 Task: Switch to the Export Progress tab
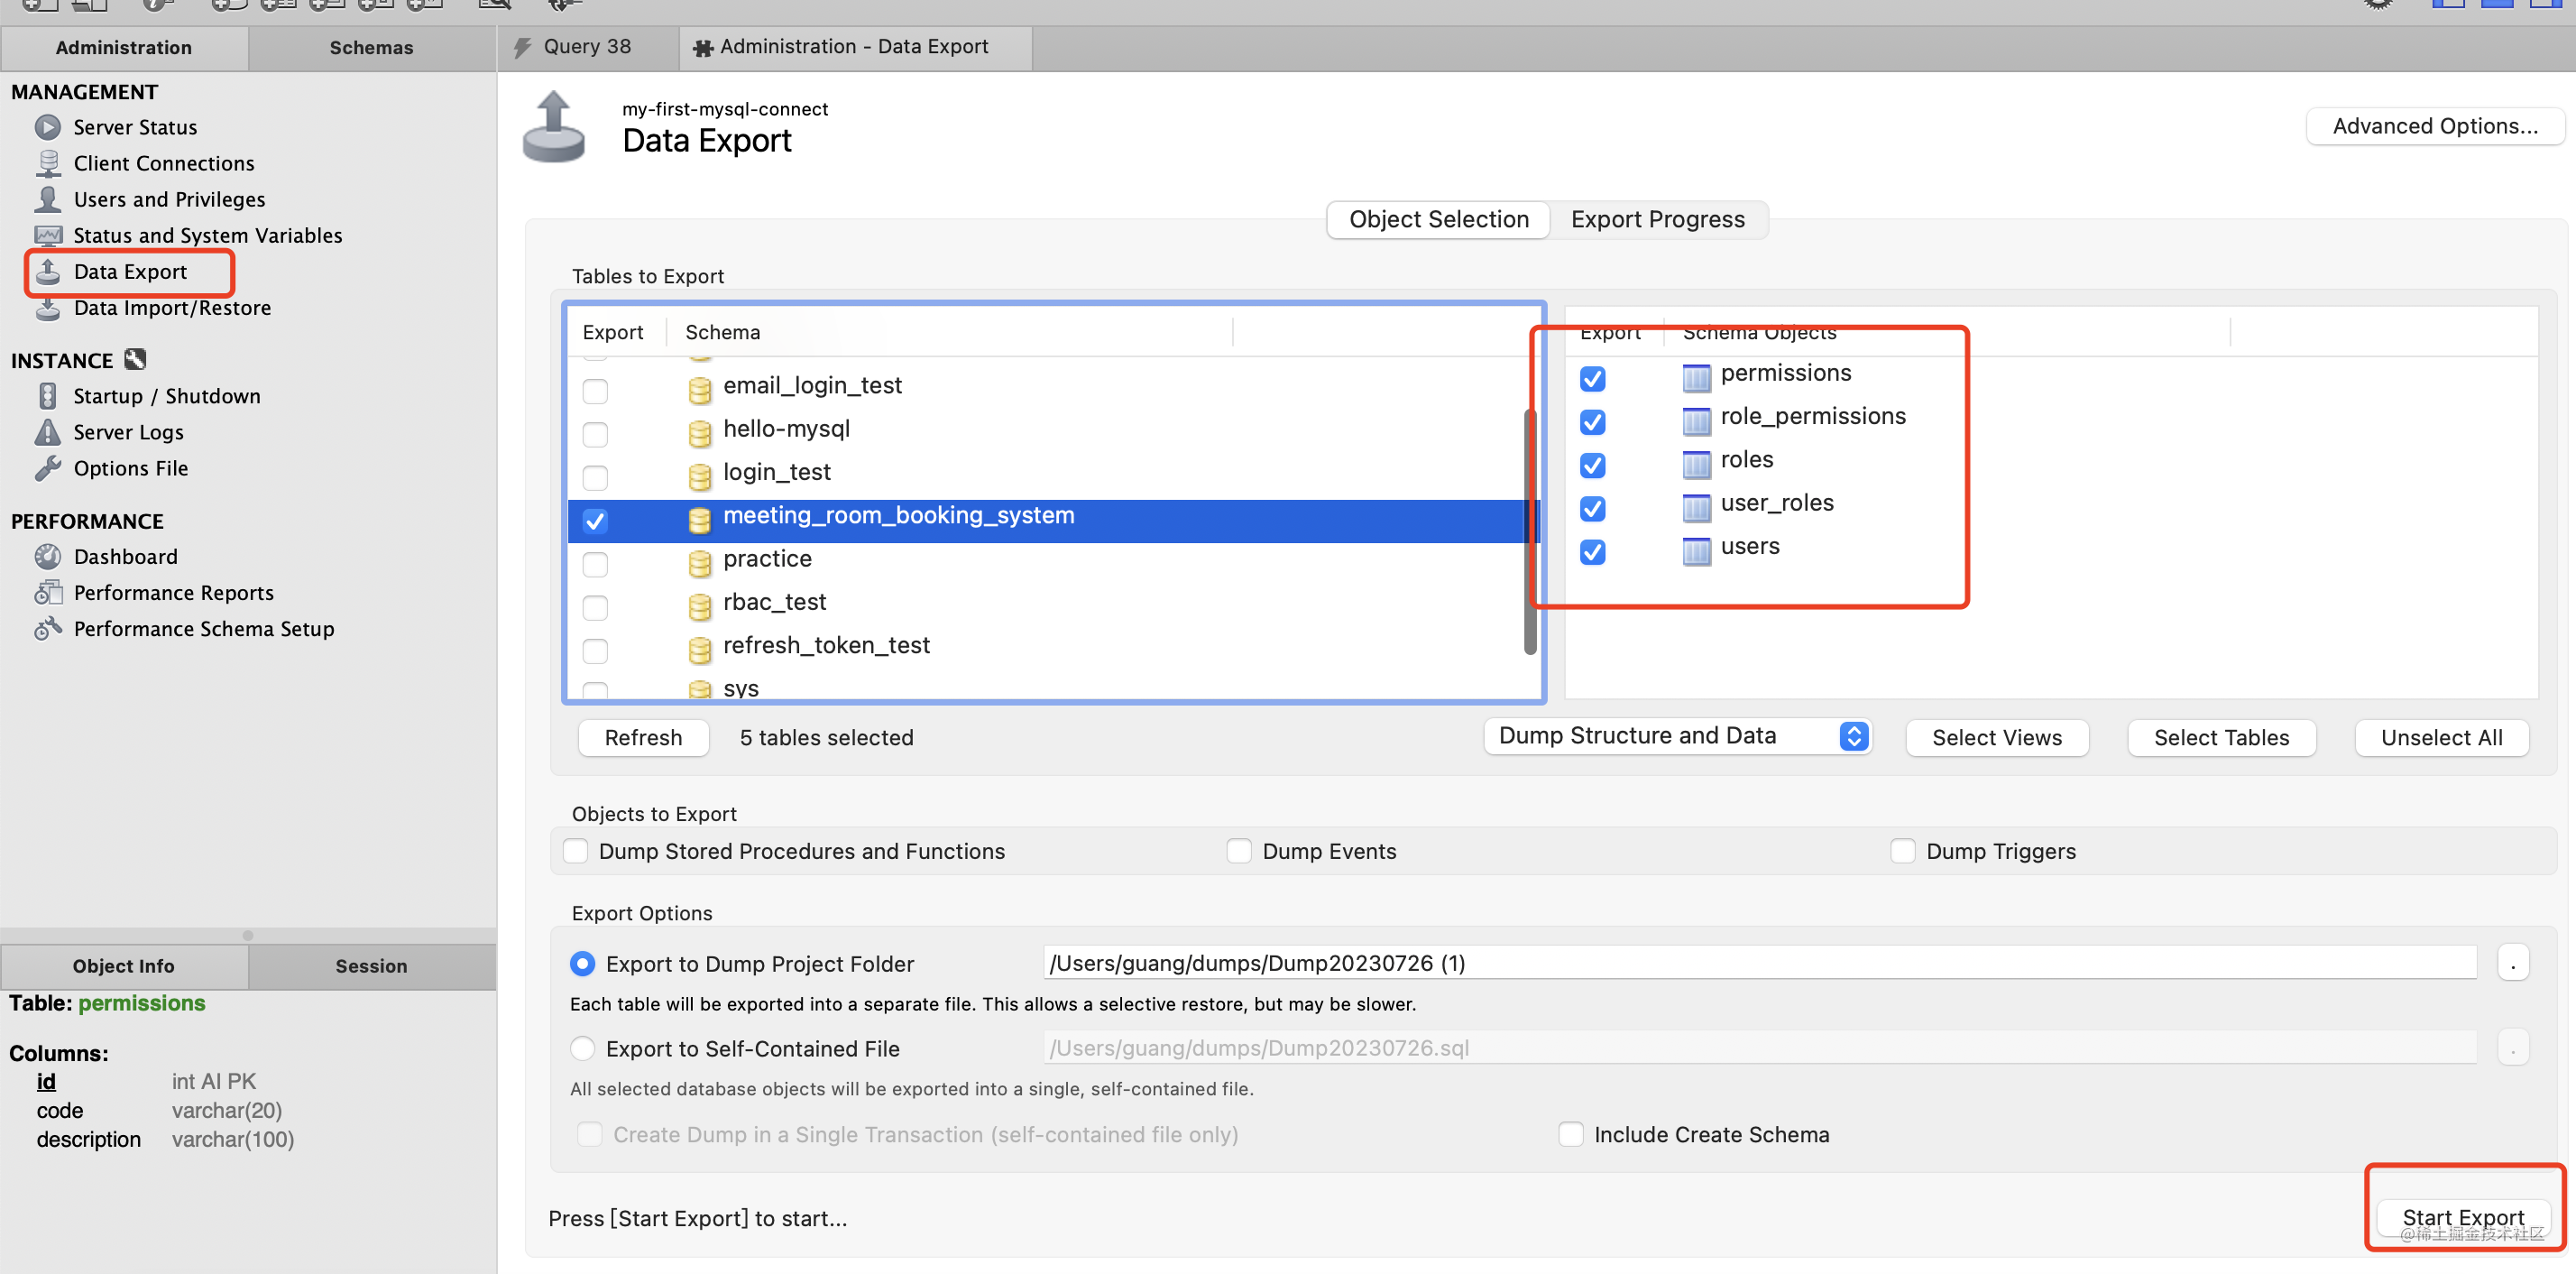pos(1657,219)
